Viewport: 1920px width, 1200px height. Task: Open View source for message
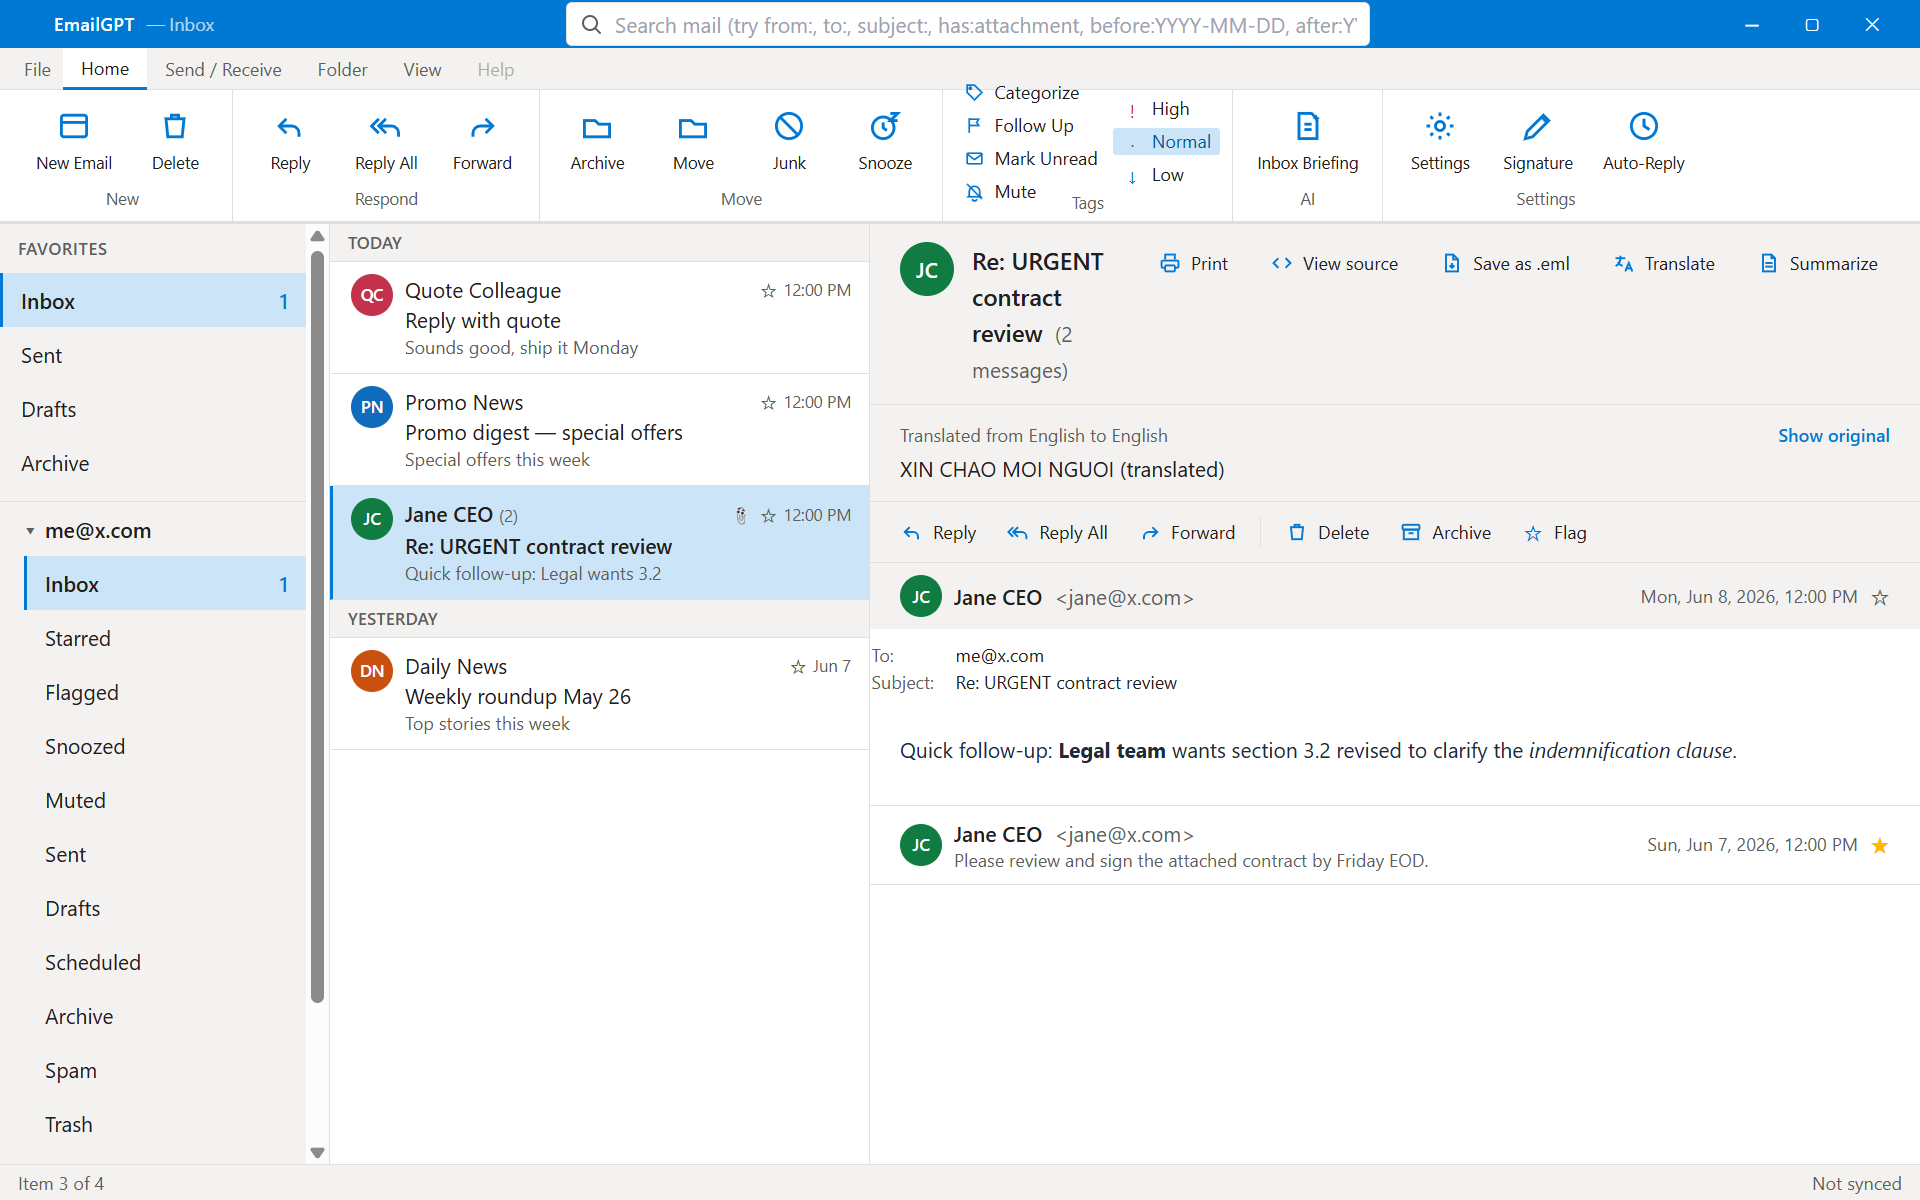click(1334, 264)
